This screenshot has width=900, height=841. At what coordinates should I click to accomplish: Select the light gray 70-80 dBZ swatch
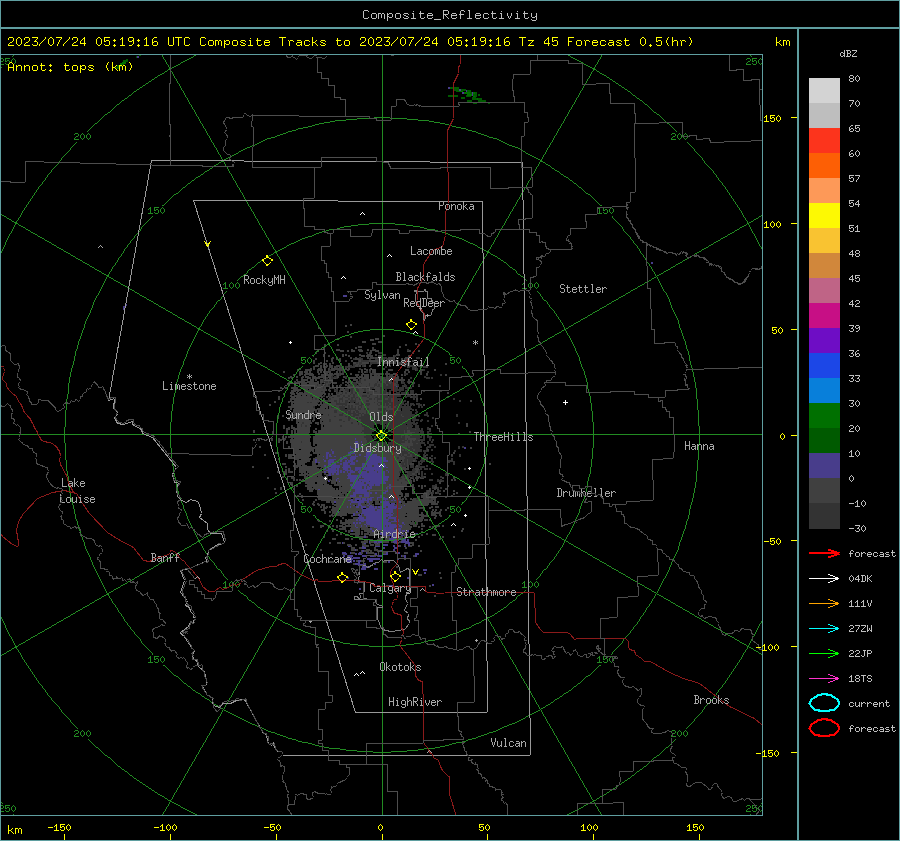click(824, 90)
